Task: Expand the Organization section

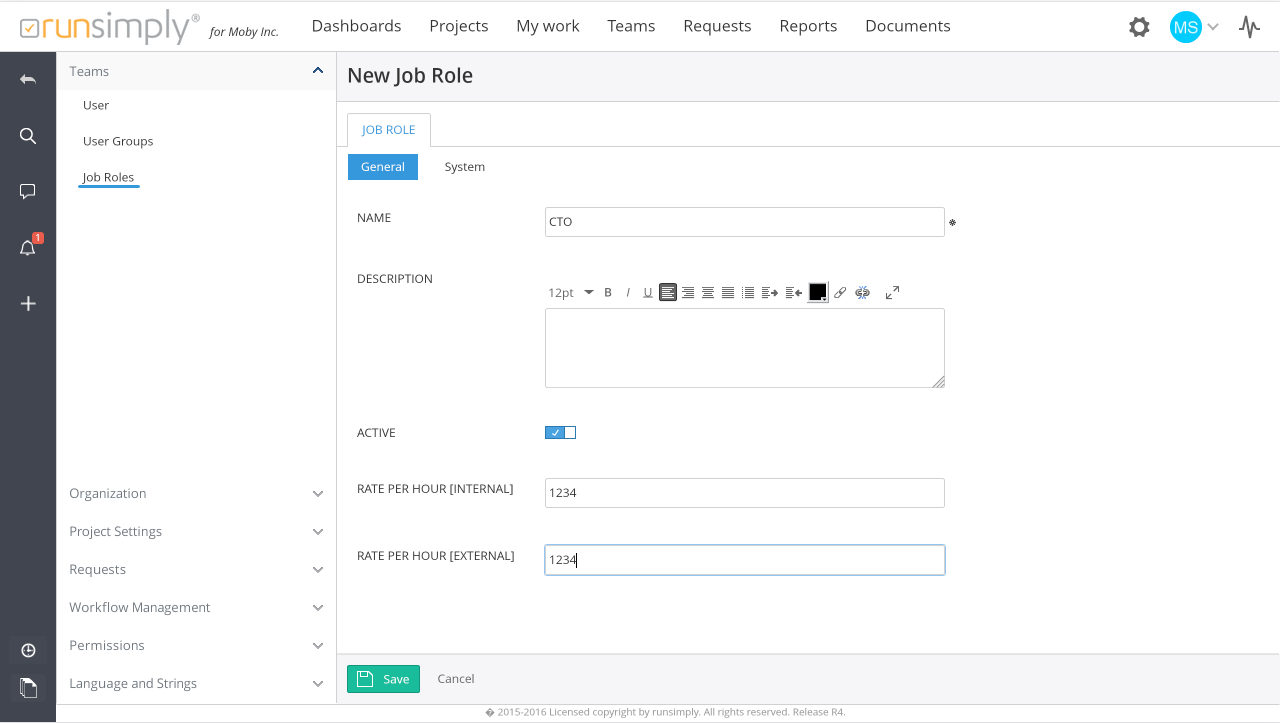Action: point(196,494)
